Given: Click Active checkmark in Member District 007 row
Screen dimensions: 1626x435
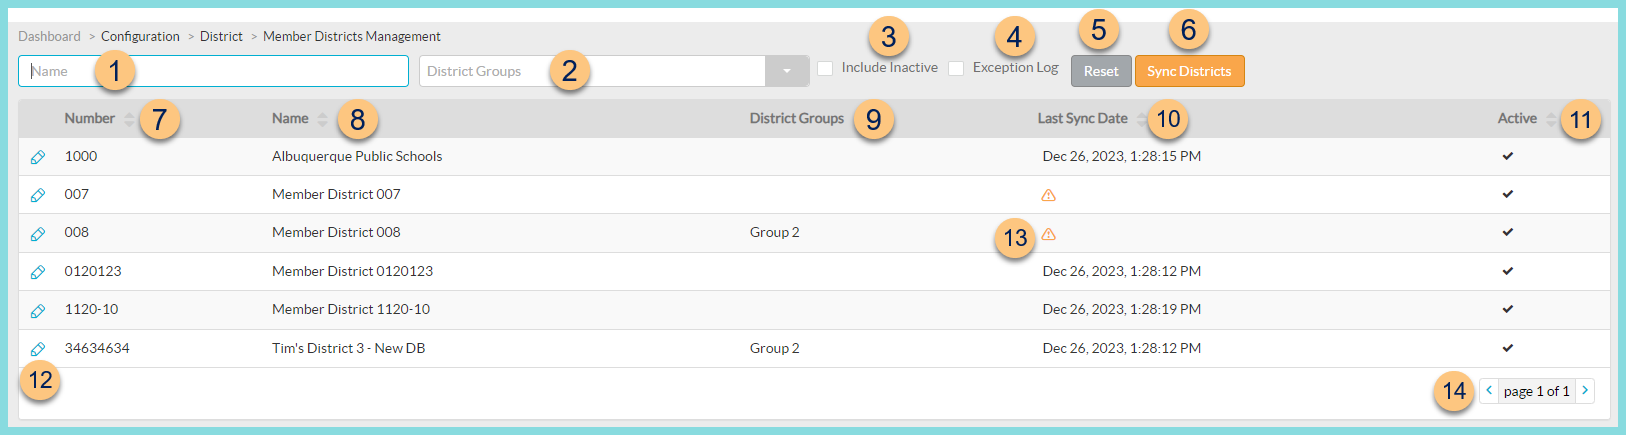Looking at the screenshot, I should (1508, 194).
